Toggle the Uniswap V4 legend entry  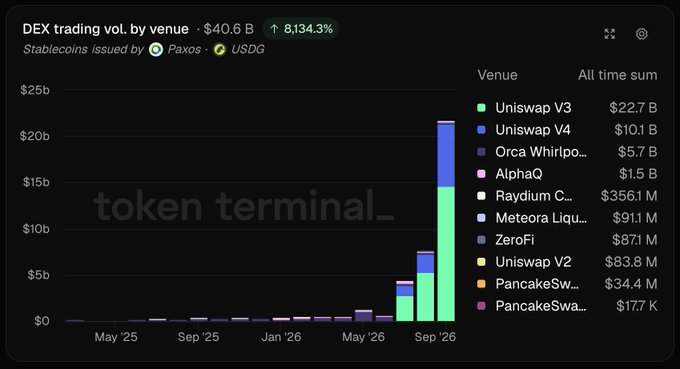567,130
